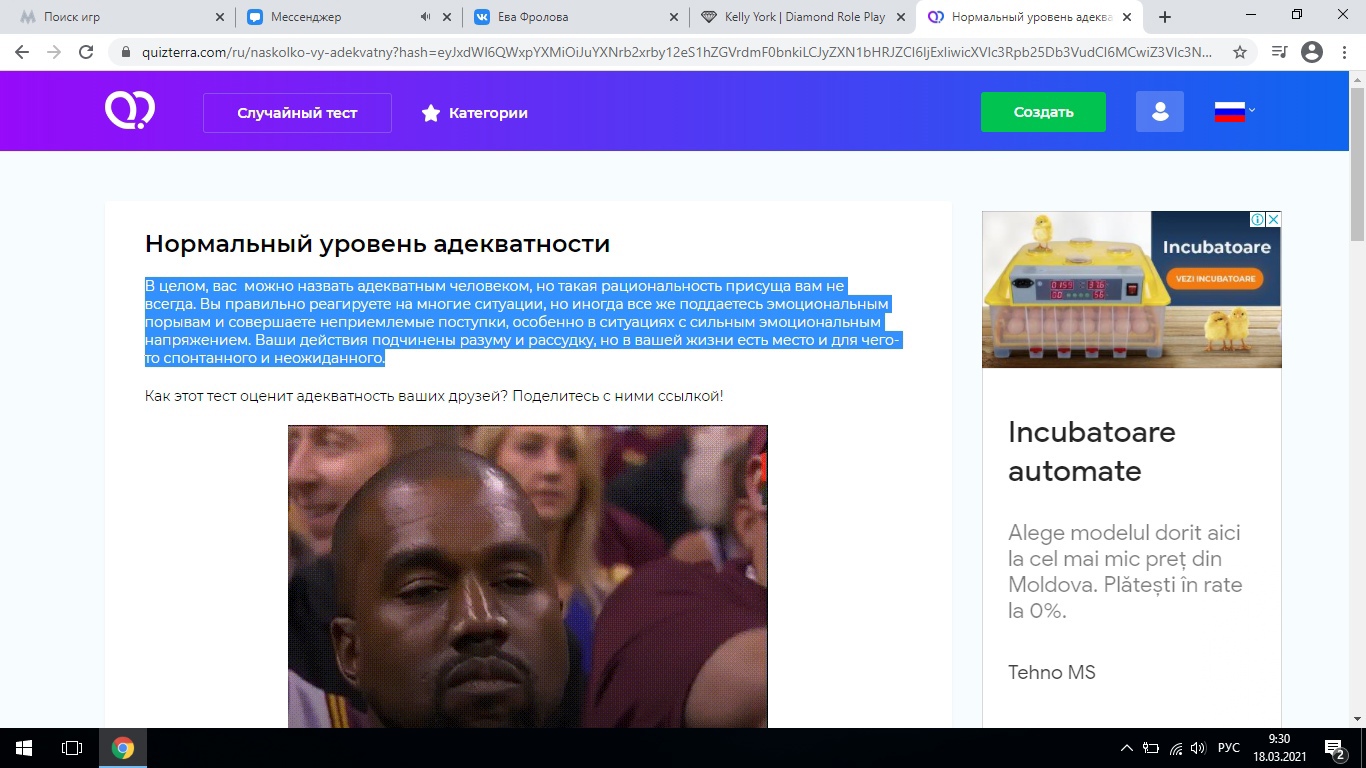Open Incubatoare automate ad headline

[x=1092, y=451]
